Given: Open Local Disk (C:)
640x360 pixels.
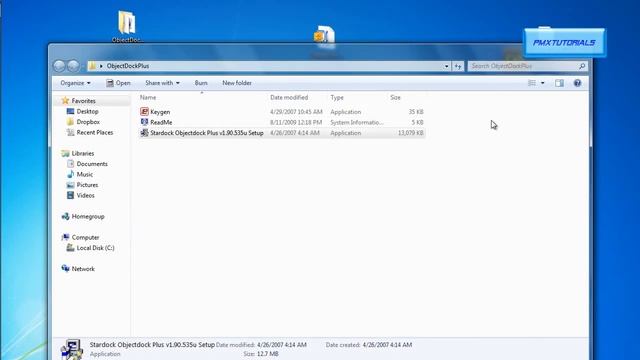Looking at the screenshot, I should coord(95,248).
